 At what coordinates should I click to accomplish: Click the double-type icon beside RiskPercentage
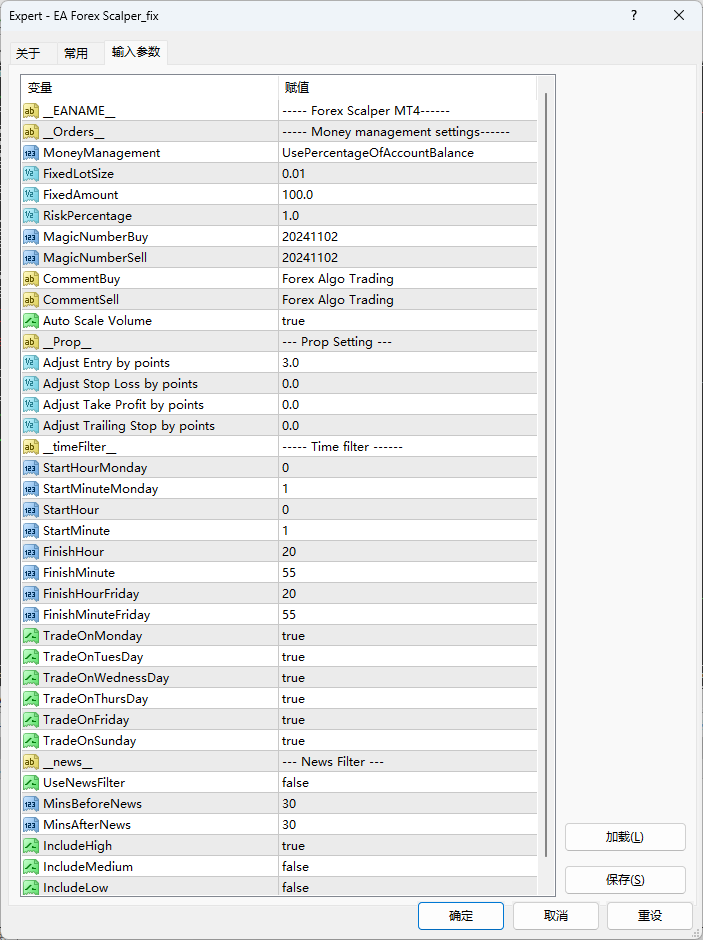pyautogui.click(x=31, y=216)
